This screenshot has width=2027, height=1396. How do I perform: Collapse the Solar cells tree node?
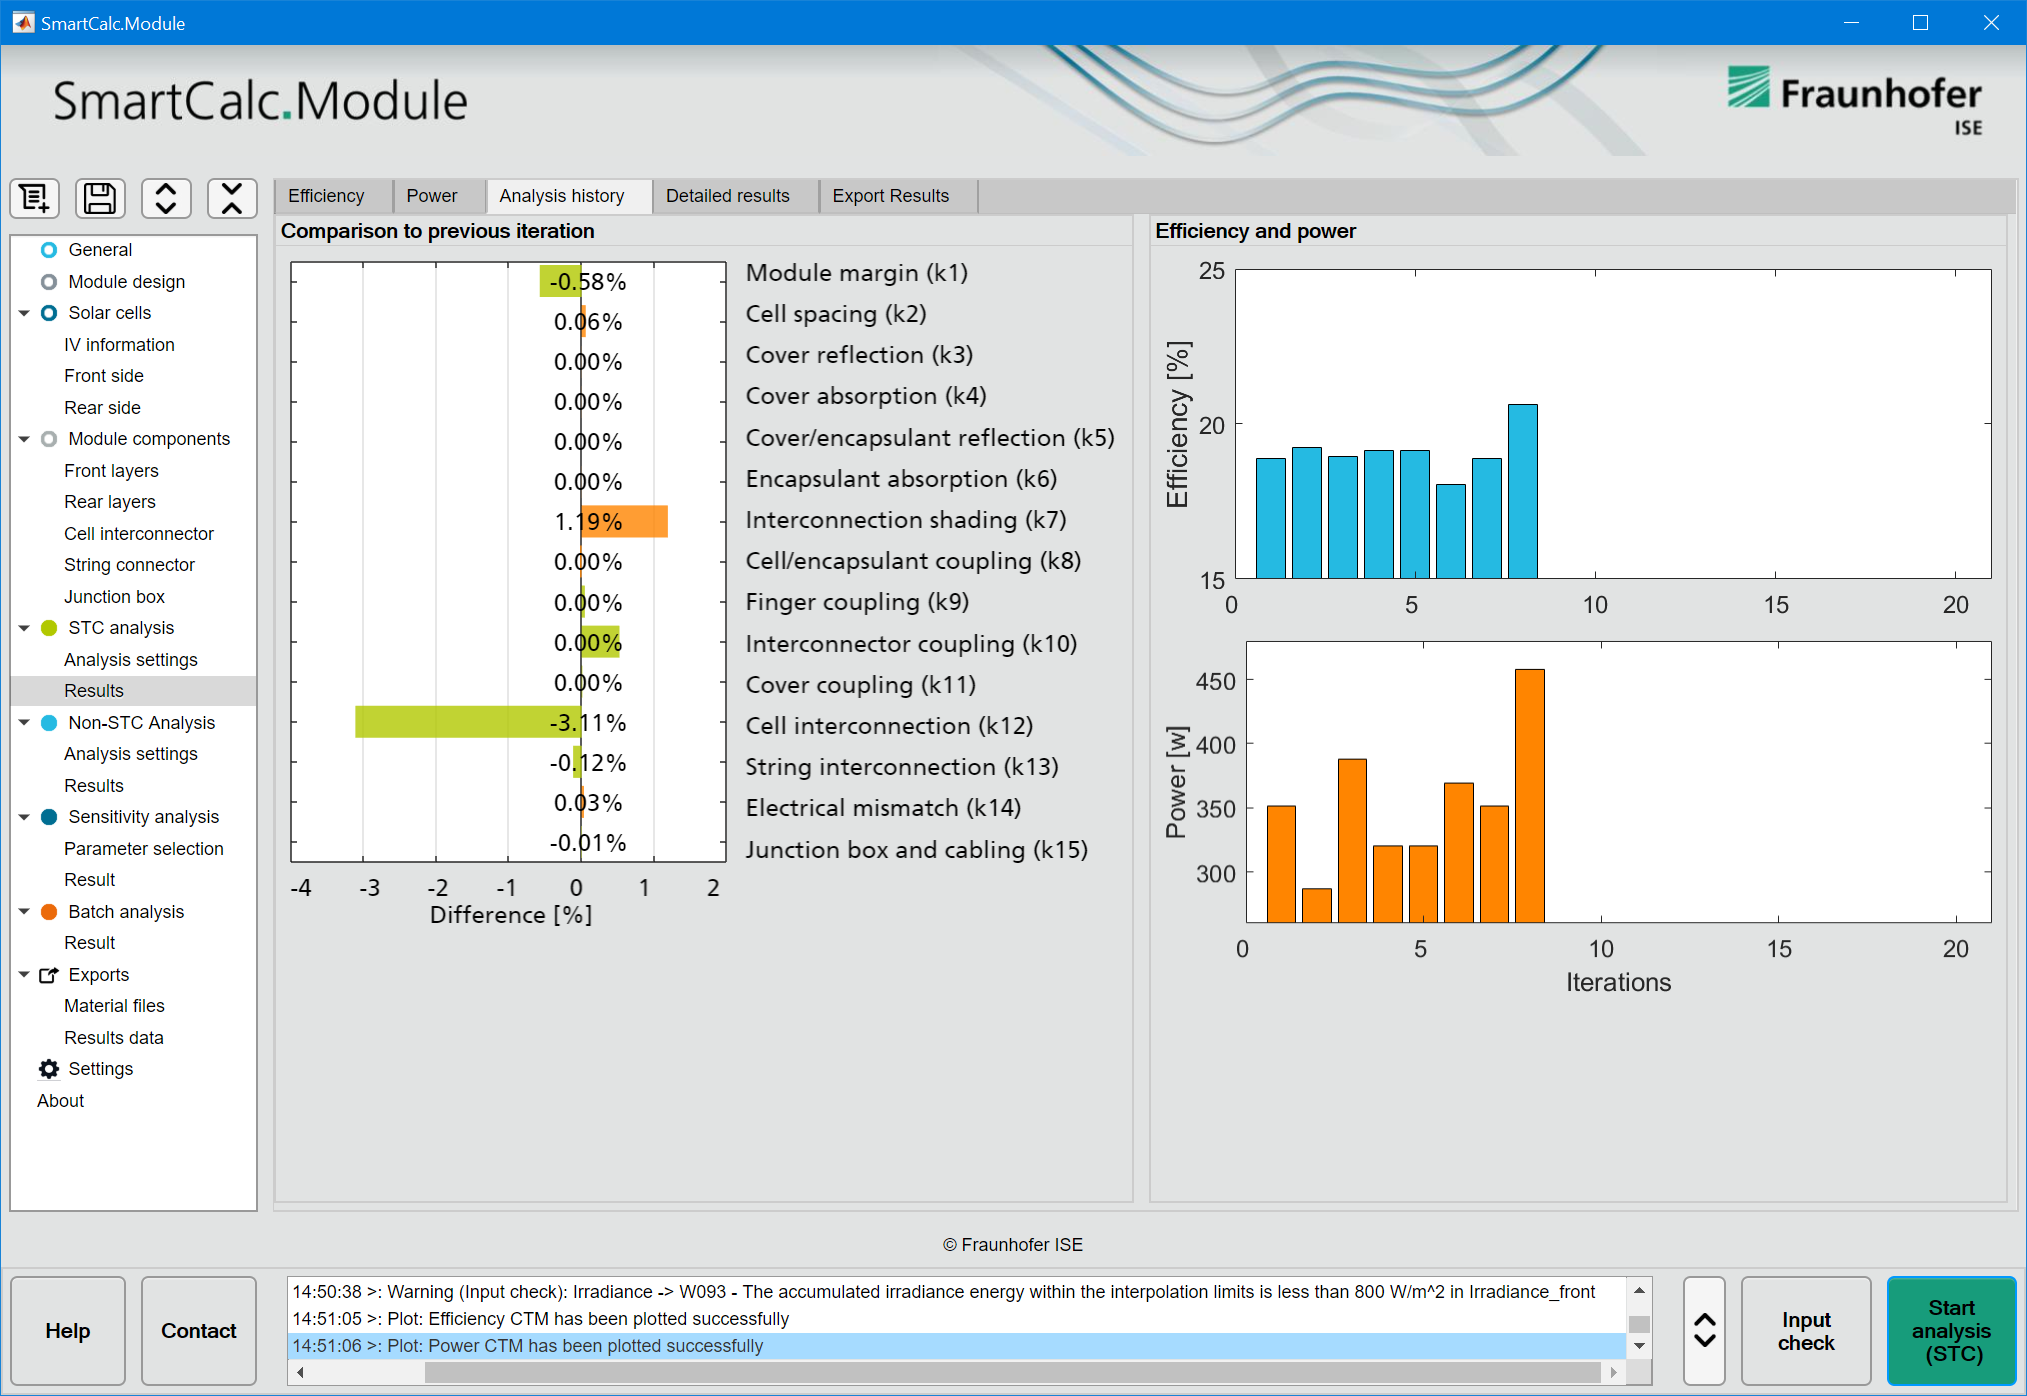[24, 313]
